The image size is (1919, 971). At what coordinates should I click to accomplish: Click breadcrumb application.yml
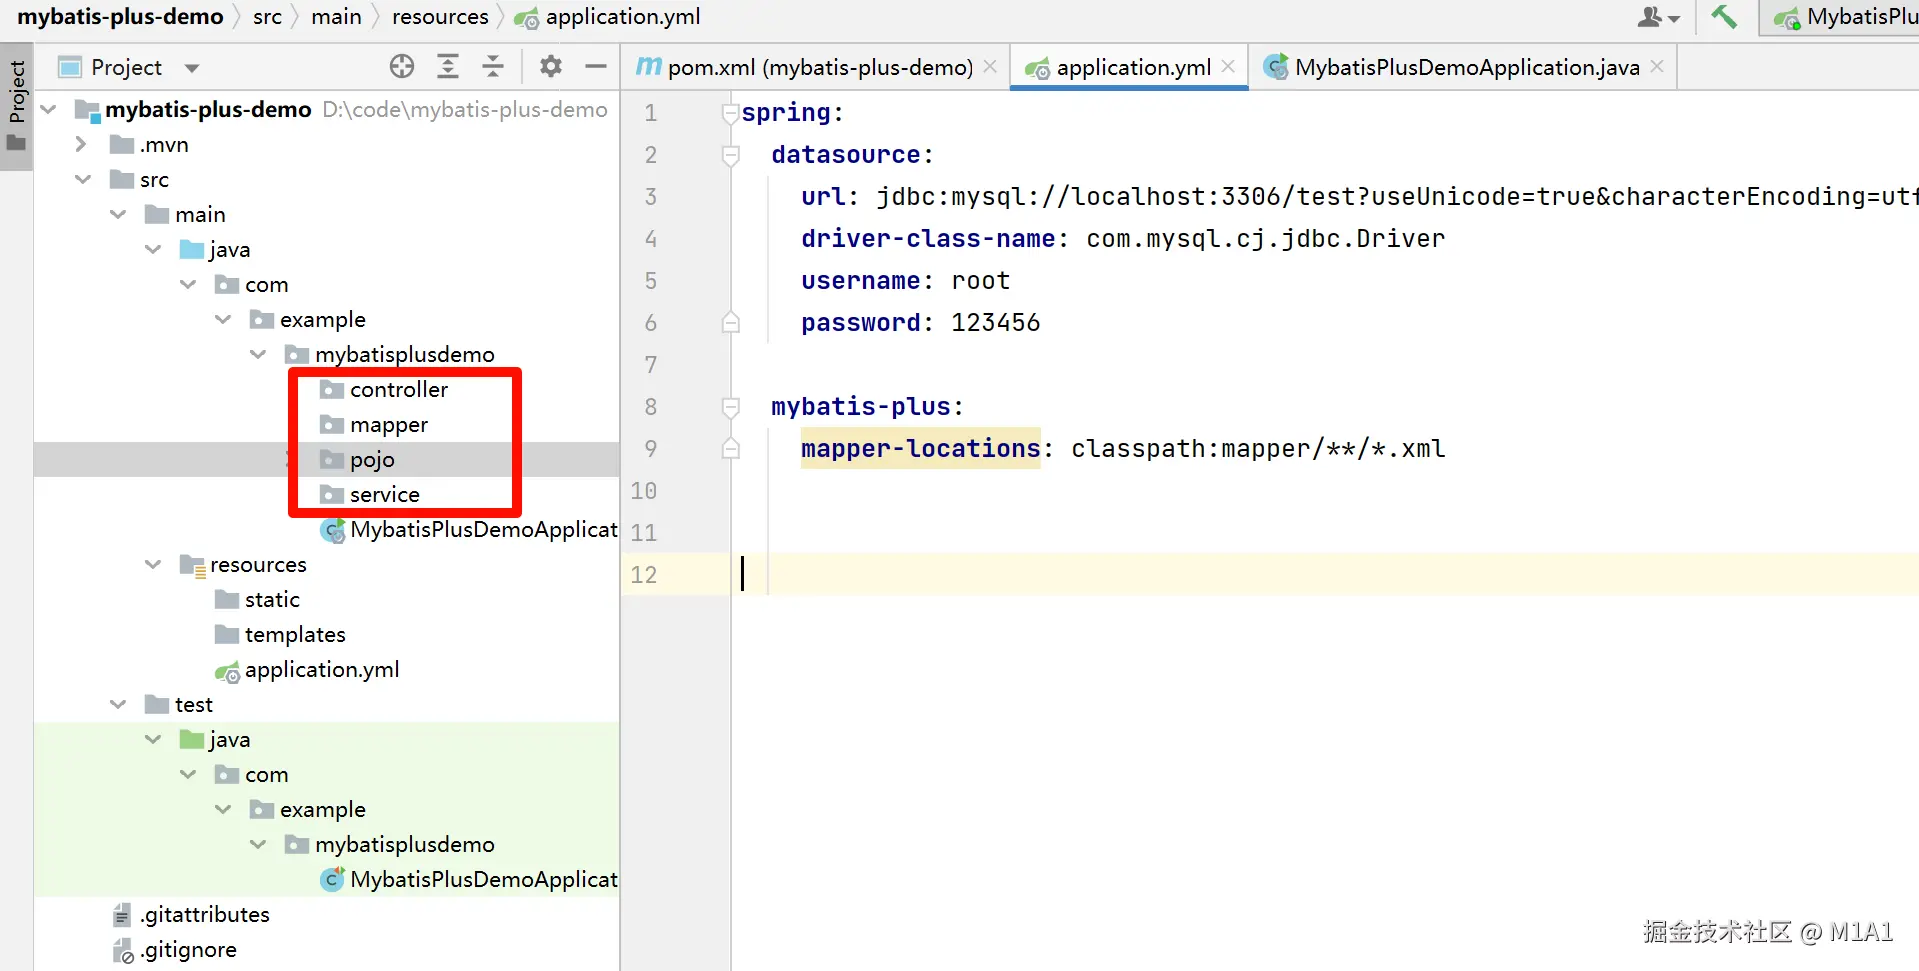tap(622, 16)
